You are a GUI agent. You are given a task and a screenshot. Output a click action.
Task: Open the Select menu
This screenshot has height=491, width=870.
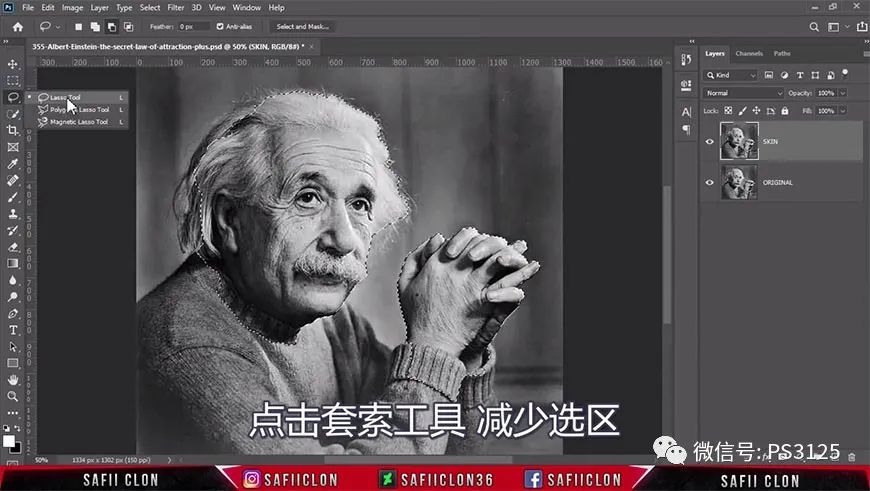(149, 8)
